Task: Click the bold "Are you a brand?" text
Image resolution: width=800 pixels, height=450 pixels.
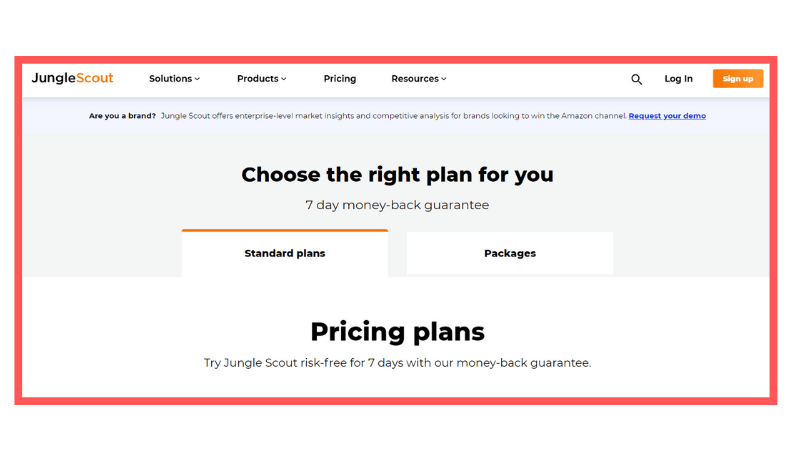Action: (x=122, y=116)
